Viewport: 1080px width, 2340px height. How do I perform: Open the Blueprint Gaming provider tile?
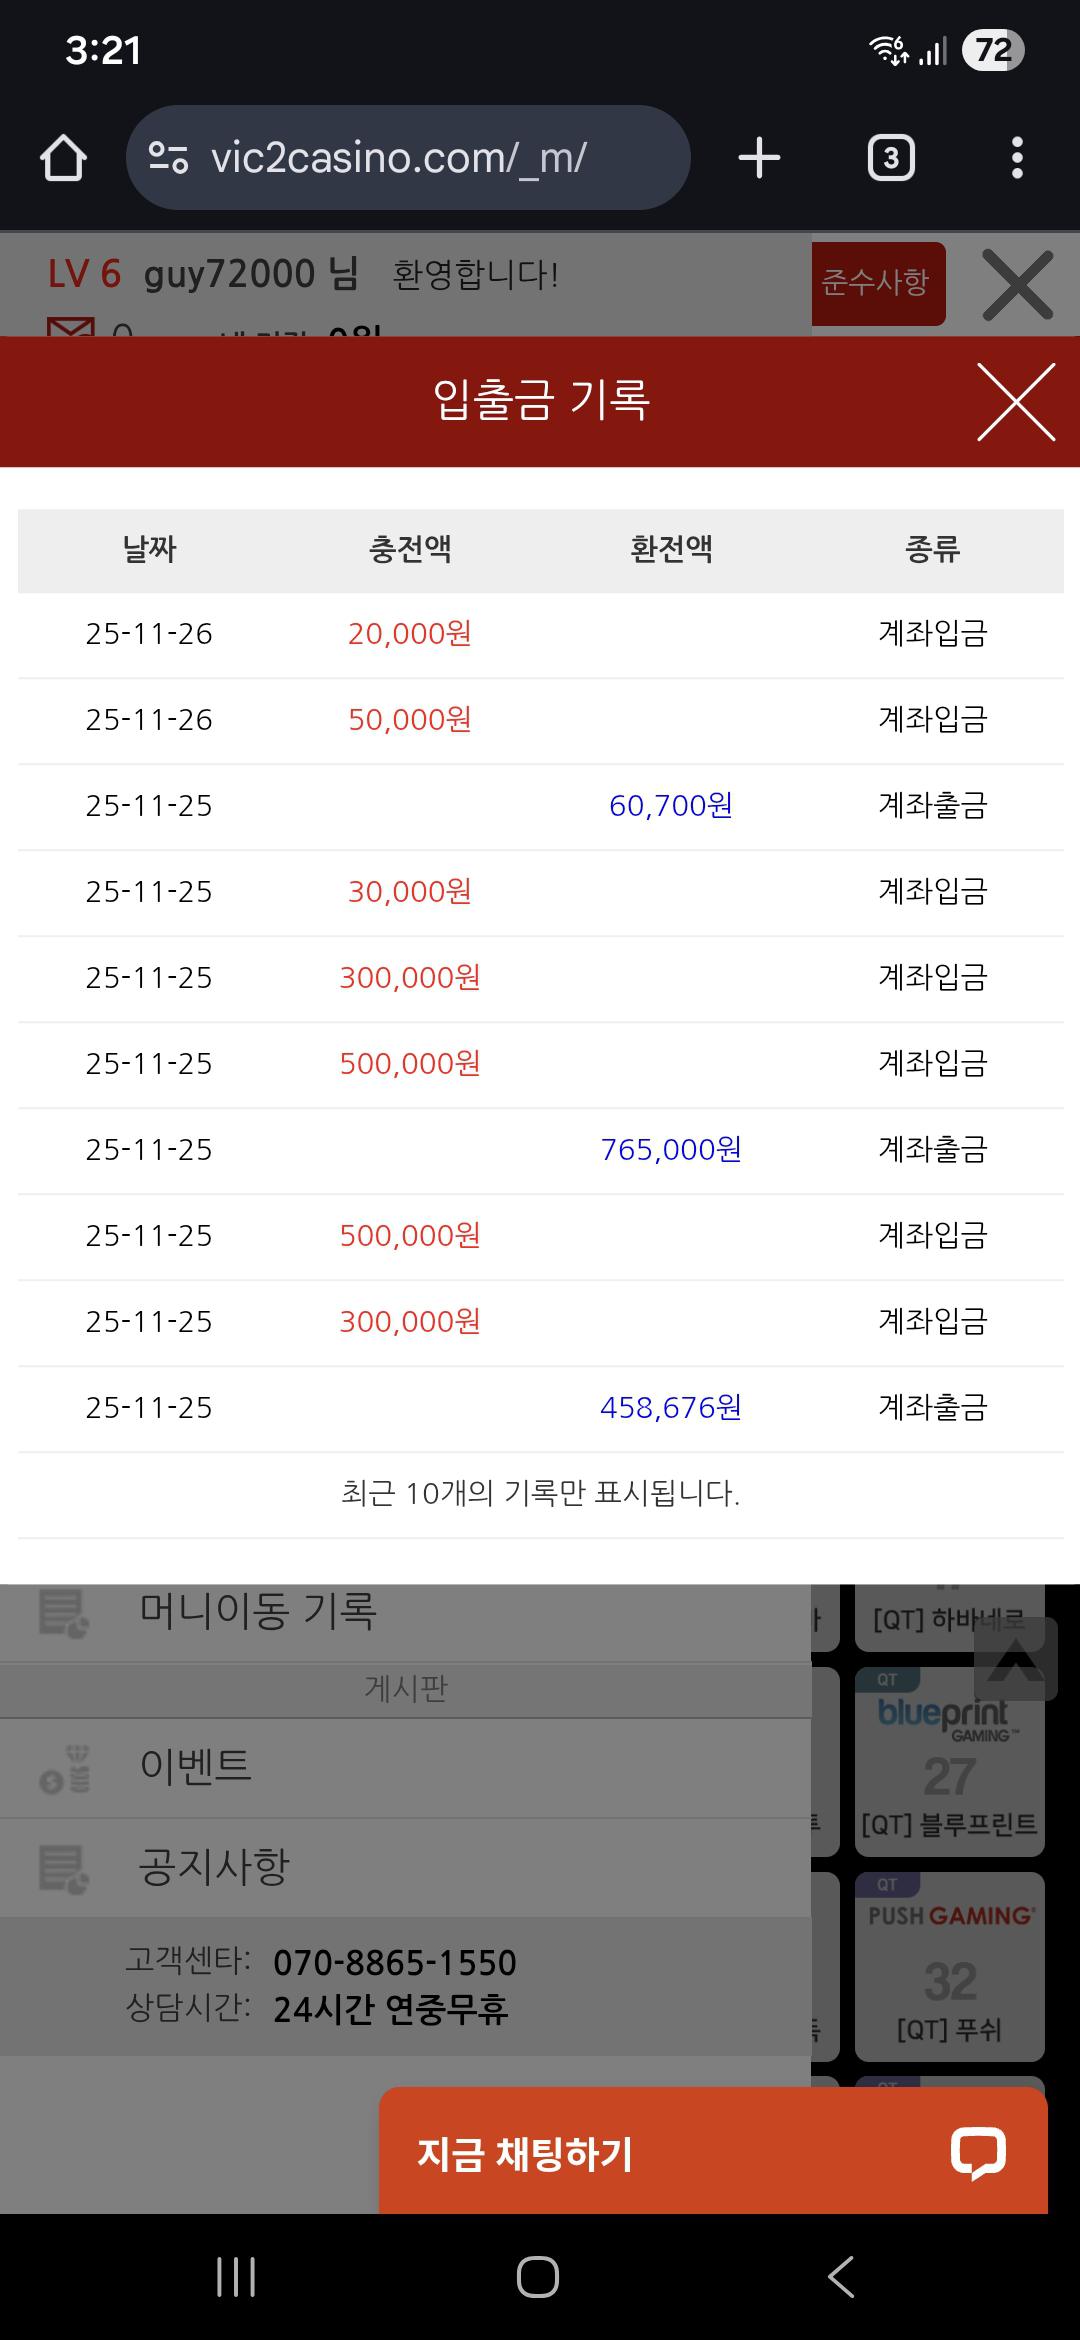pyautogui.click(x=949, y=1762)
